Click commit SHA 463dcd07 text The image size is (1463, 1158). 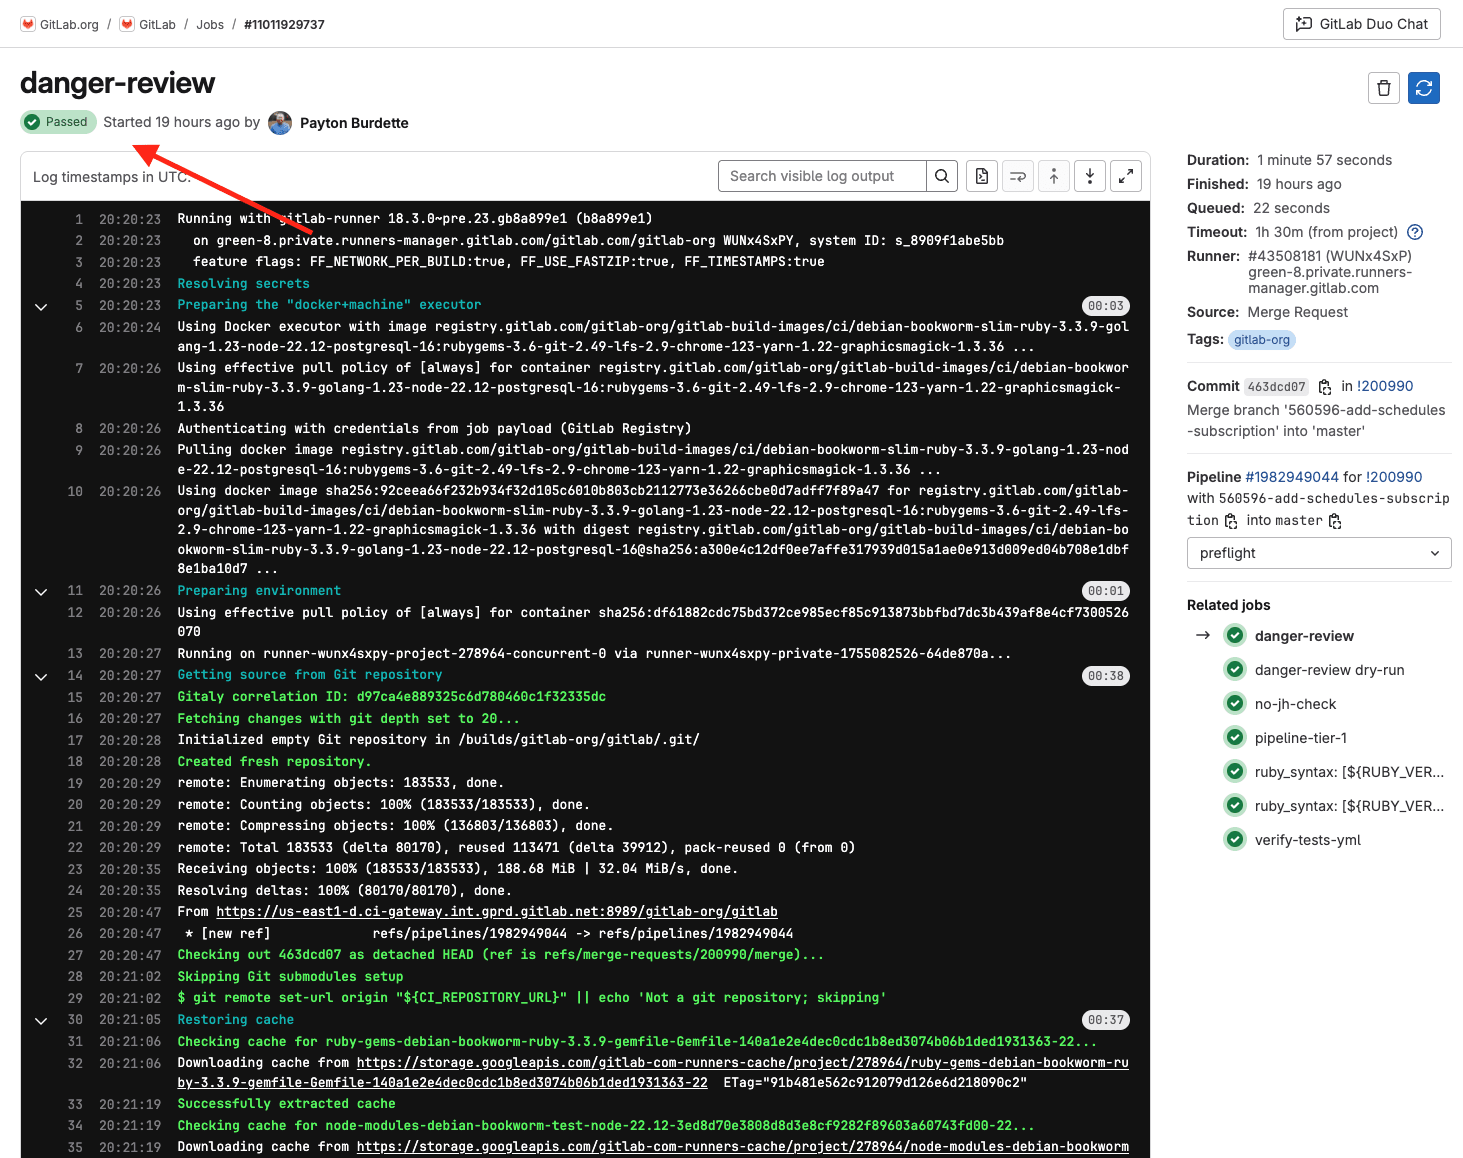pos(1277,387)
